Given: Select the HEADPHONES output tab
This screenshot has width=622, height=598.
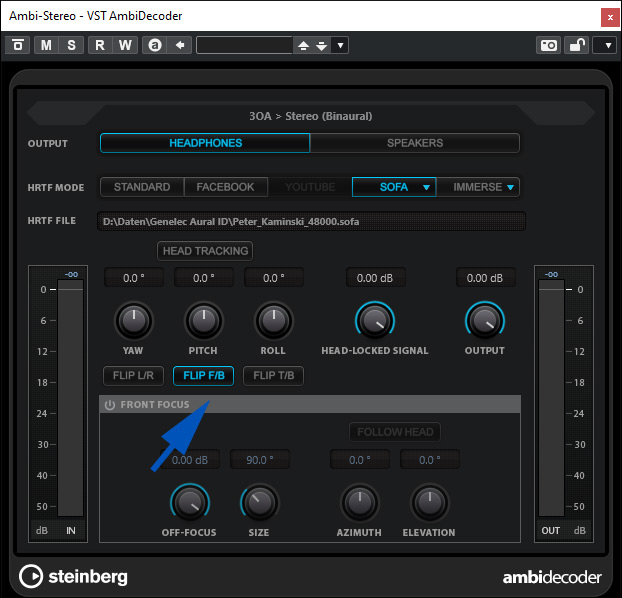Looking at the screenshot, I should pos(205,143).
